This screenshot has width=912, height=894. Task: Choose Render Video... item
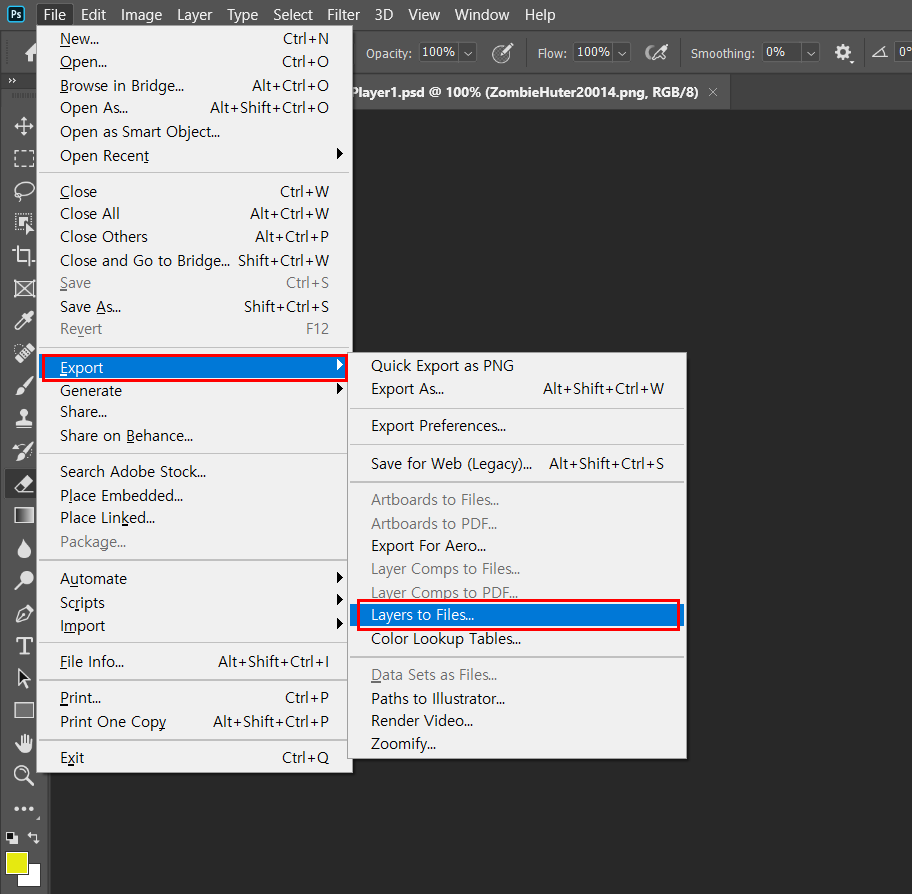(x=516, y=721)
